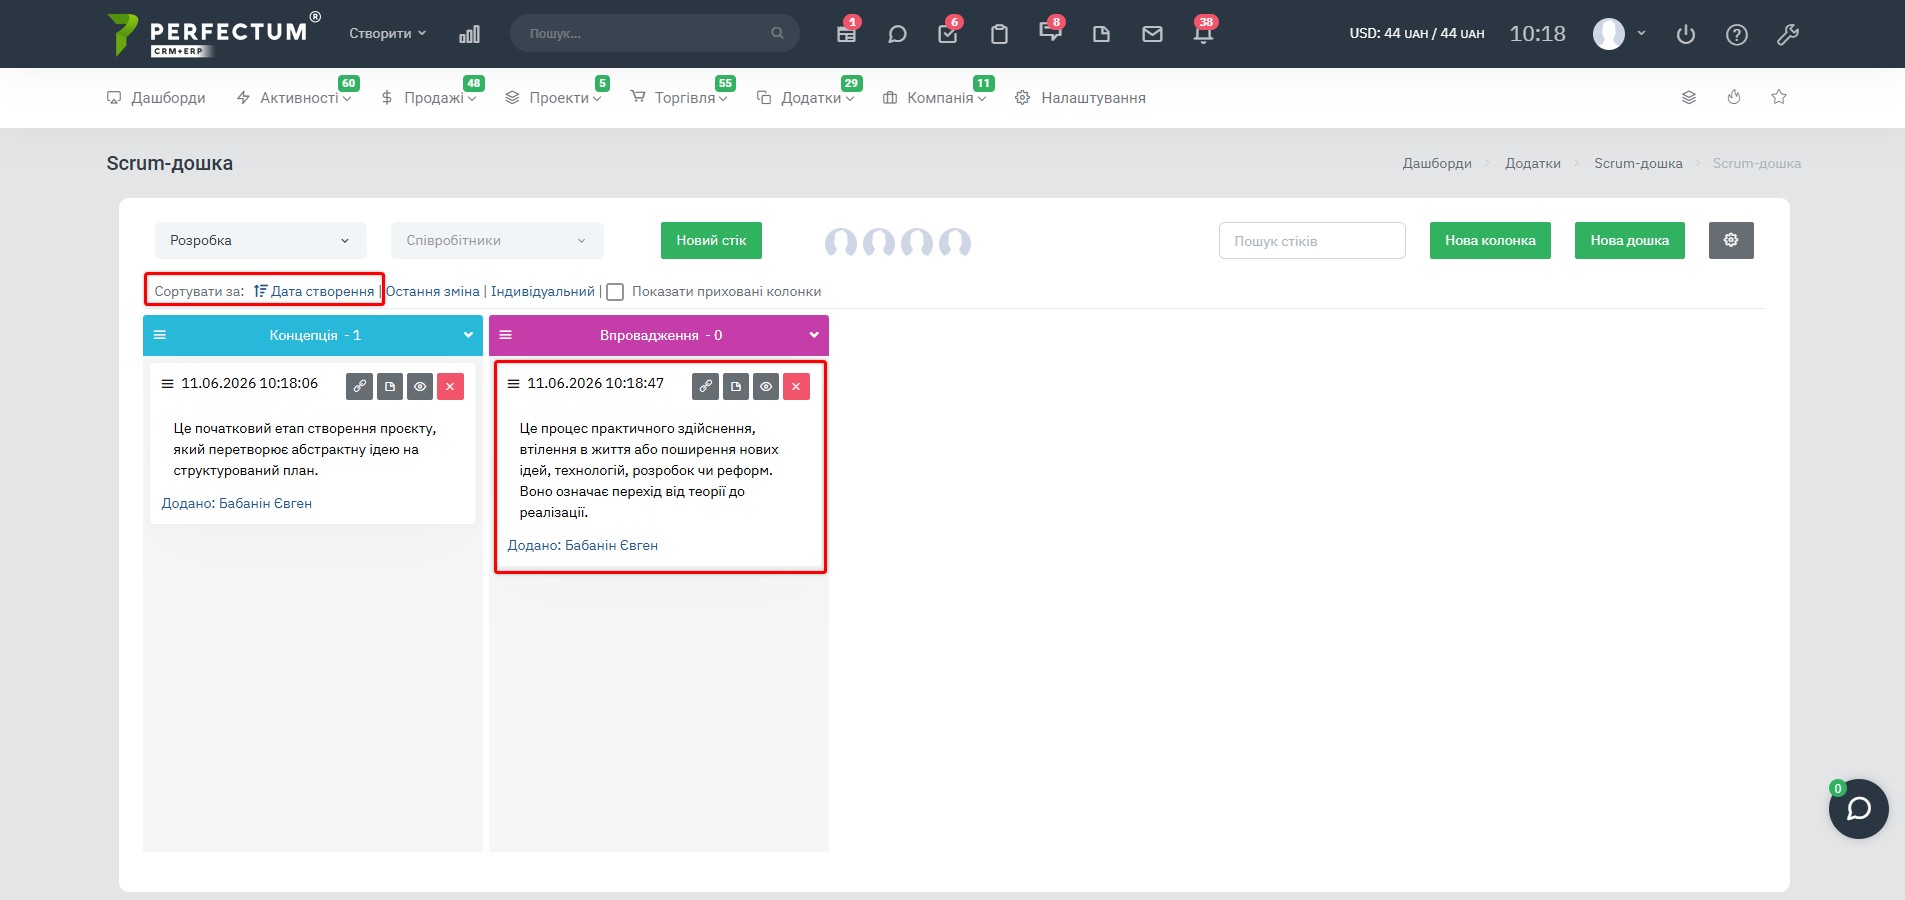Click the first employee avatar thumbnail

tap(840, 242)
